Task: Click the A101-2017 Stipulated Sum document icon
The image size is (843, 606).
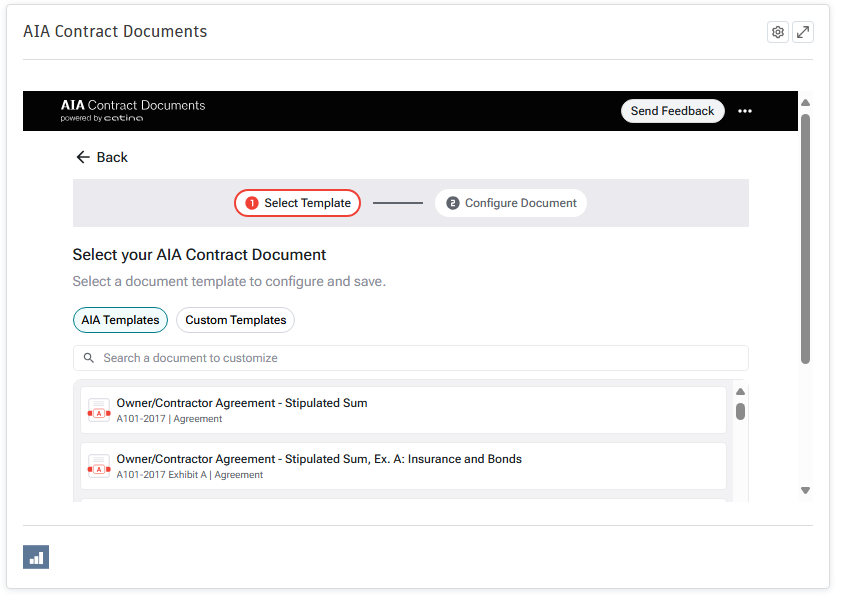Action: click(x=99, y=411)
